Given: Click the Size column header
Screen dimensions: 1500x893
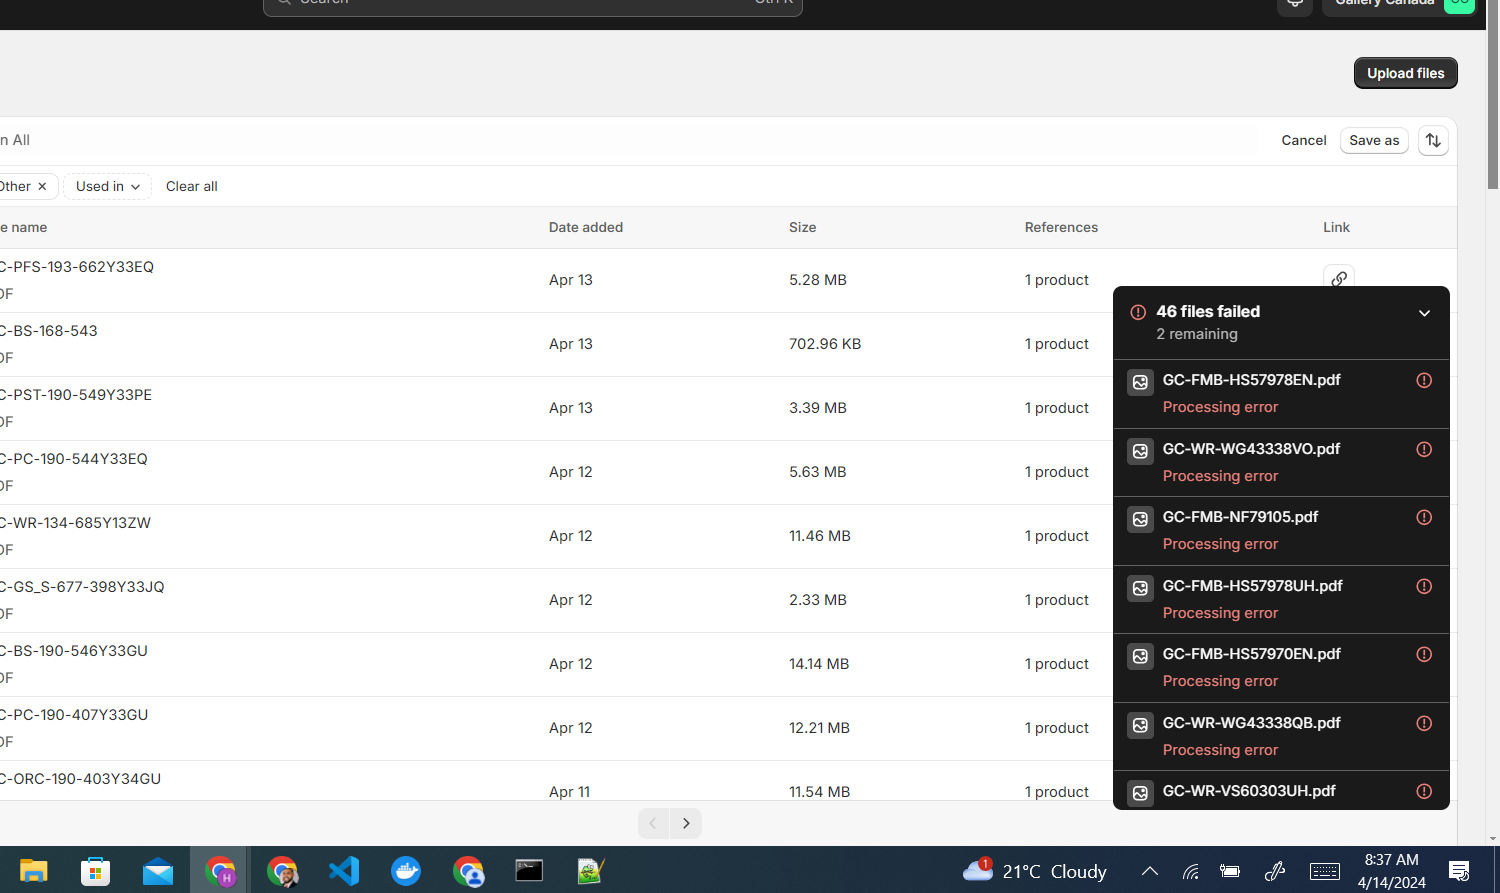Looking at the screenshot, I should click(802, 227).
